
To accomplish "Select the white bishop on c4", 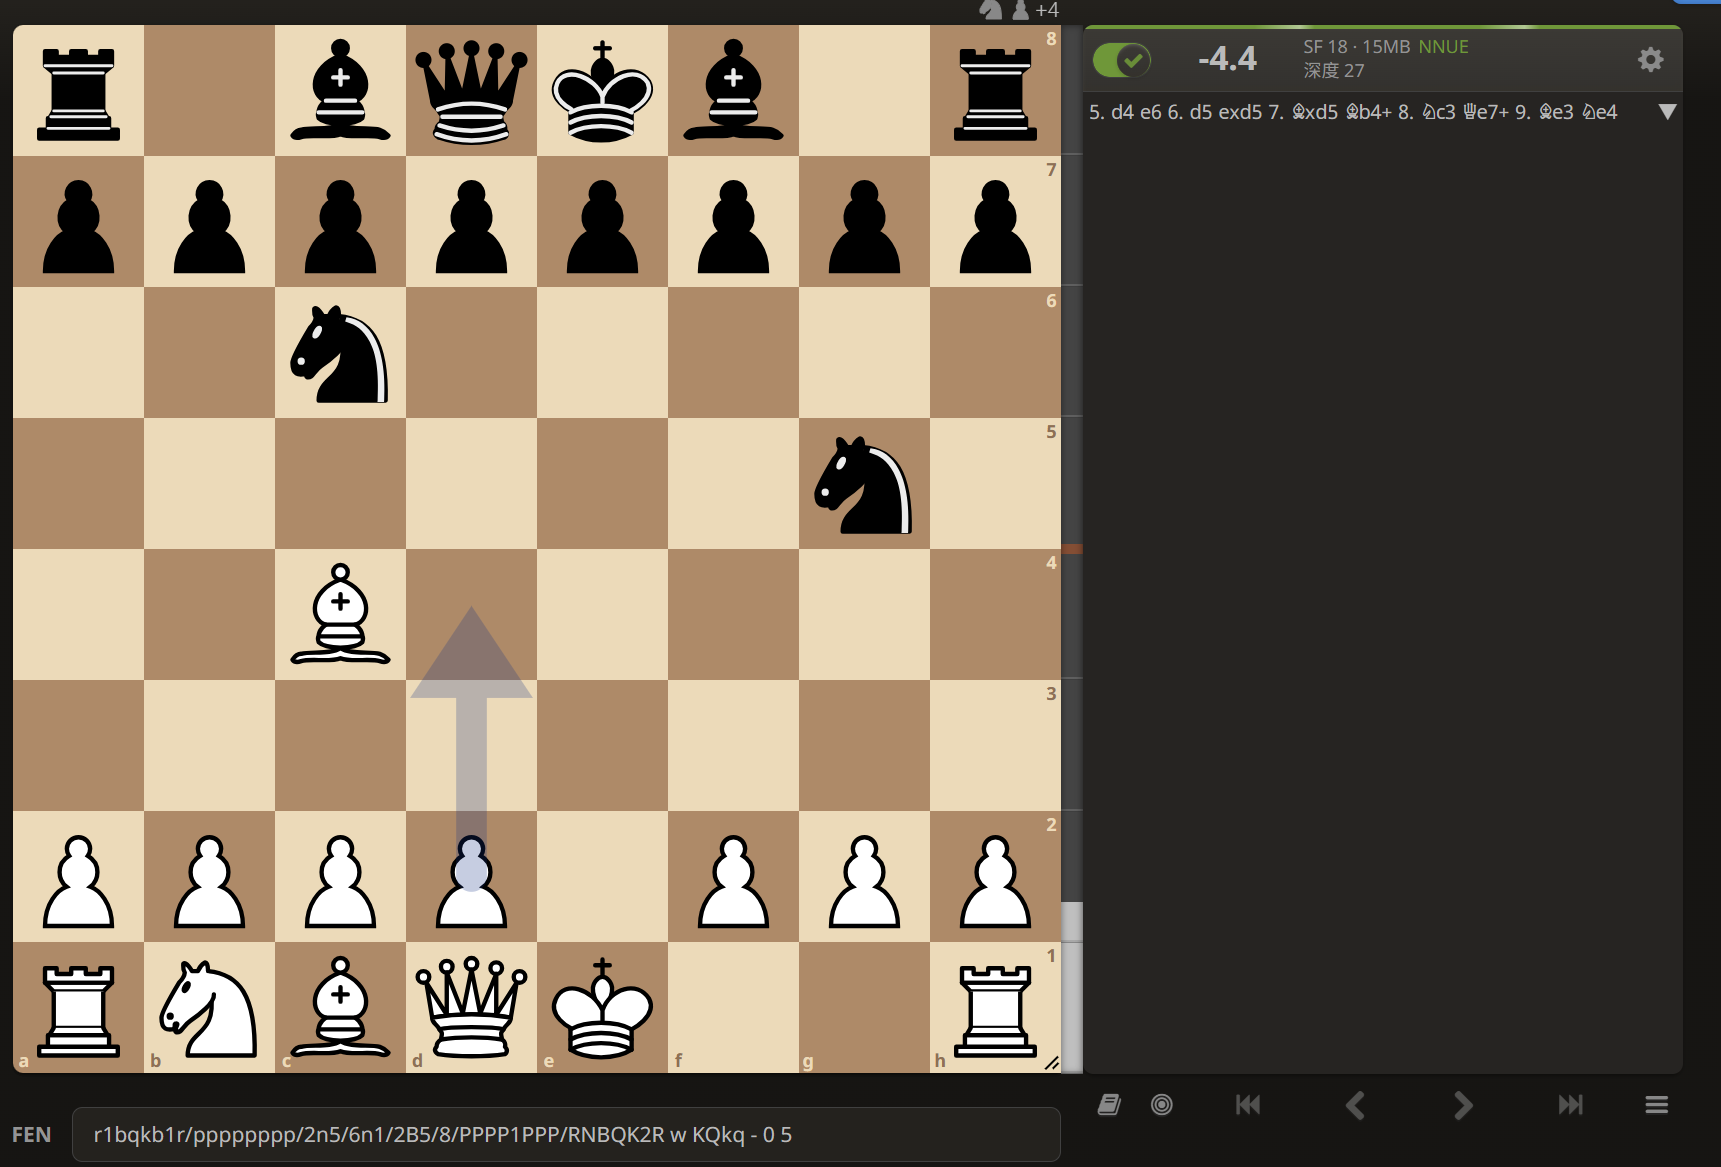I will (340, 615).
